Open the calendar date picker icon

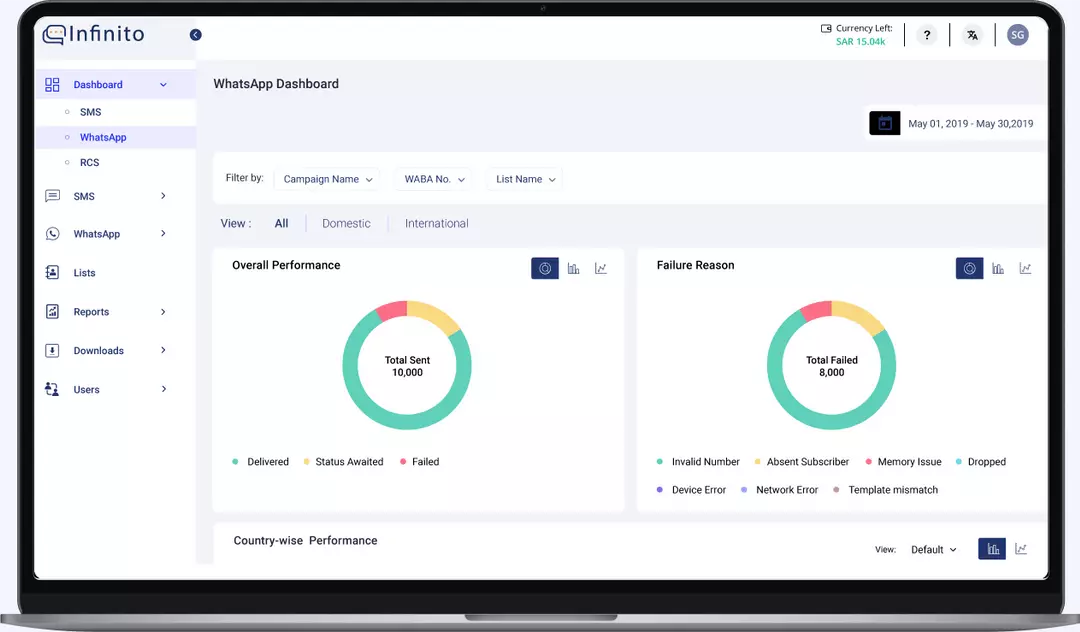click(x=884, y=123)
